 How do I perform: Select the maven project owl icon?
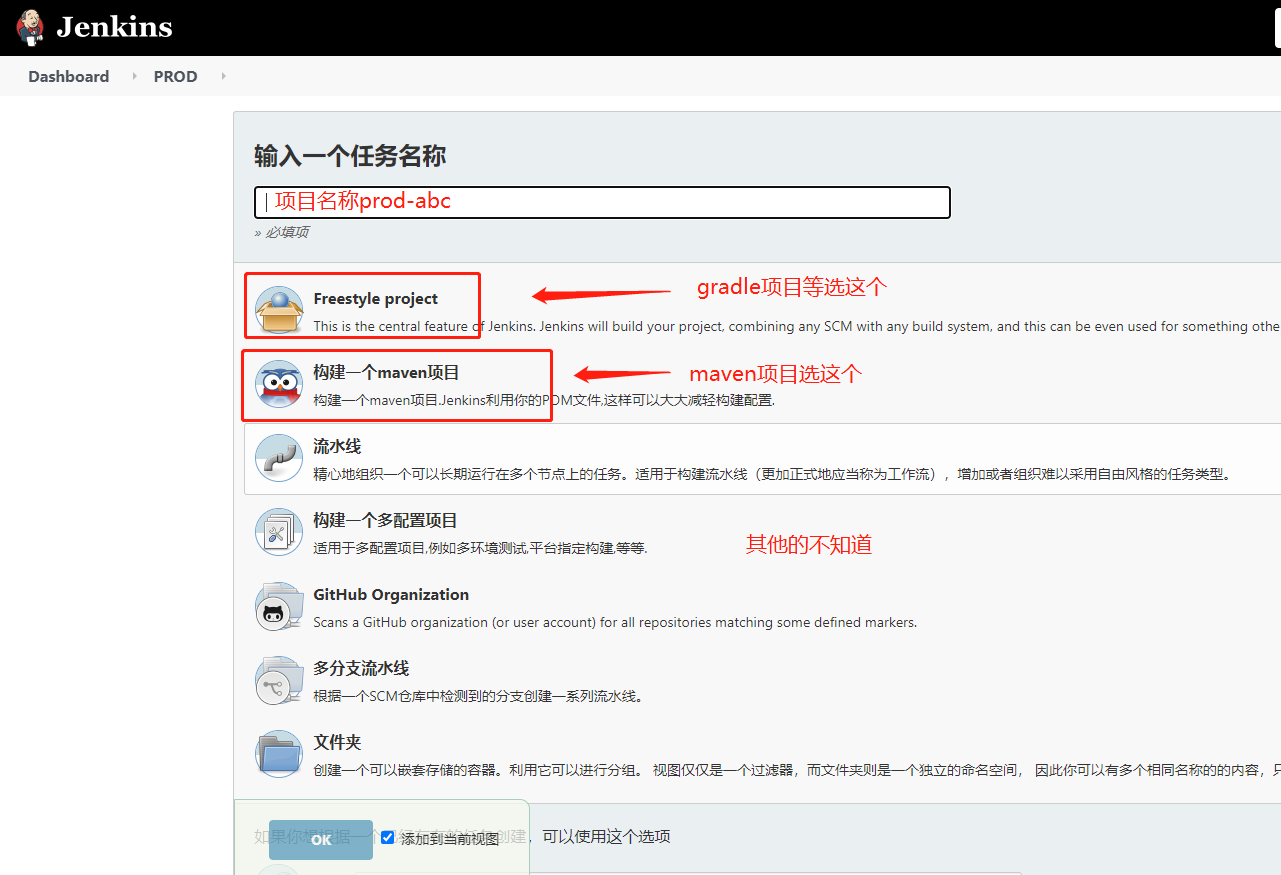point(278,384)
